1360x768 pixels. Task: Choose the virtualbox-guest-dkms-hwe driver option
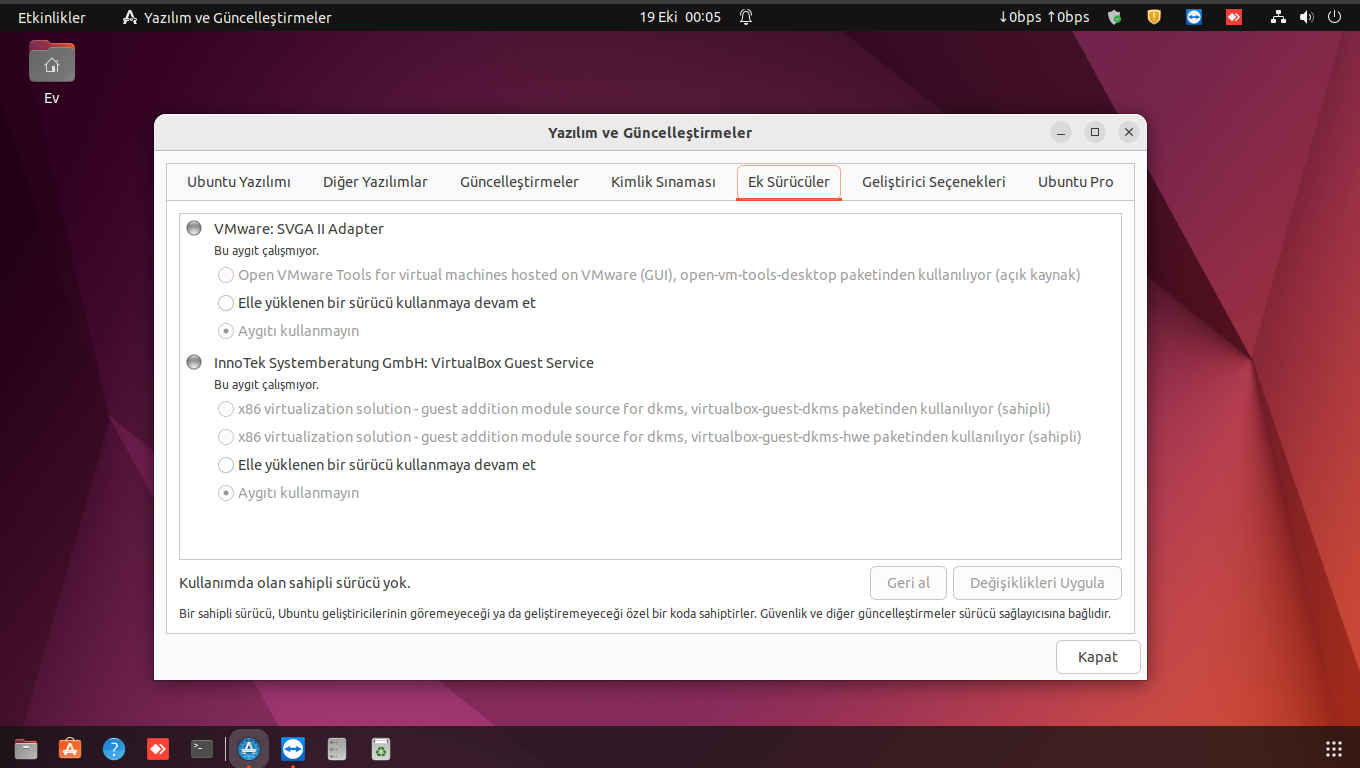pos(225,436)
